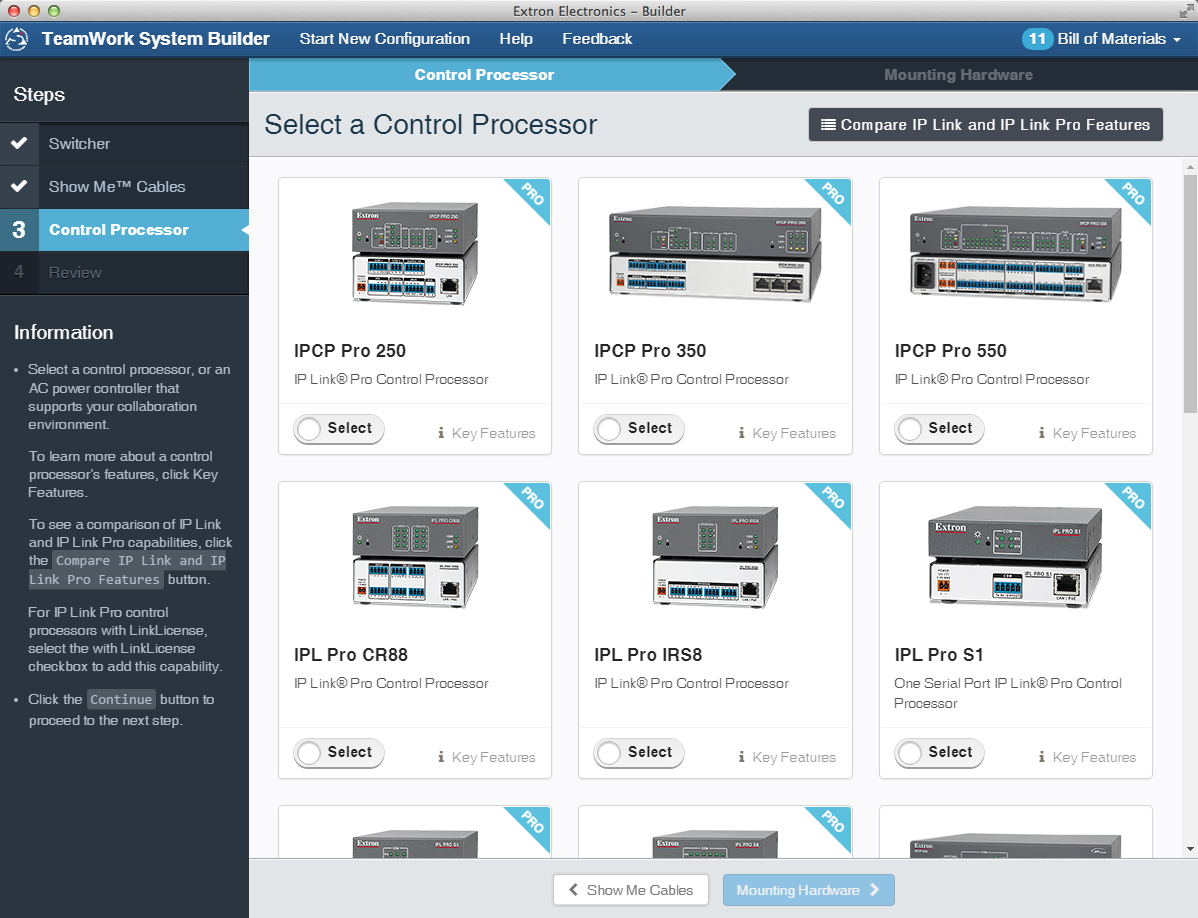The width and height of the screenshot is (1198, 918).
Task: Click the info icon beside IPL Pro IRS8 Key Features
Action: click(741, 757)
